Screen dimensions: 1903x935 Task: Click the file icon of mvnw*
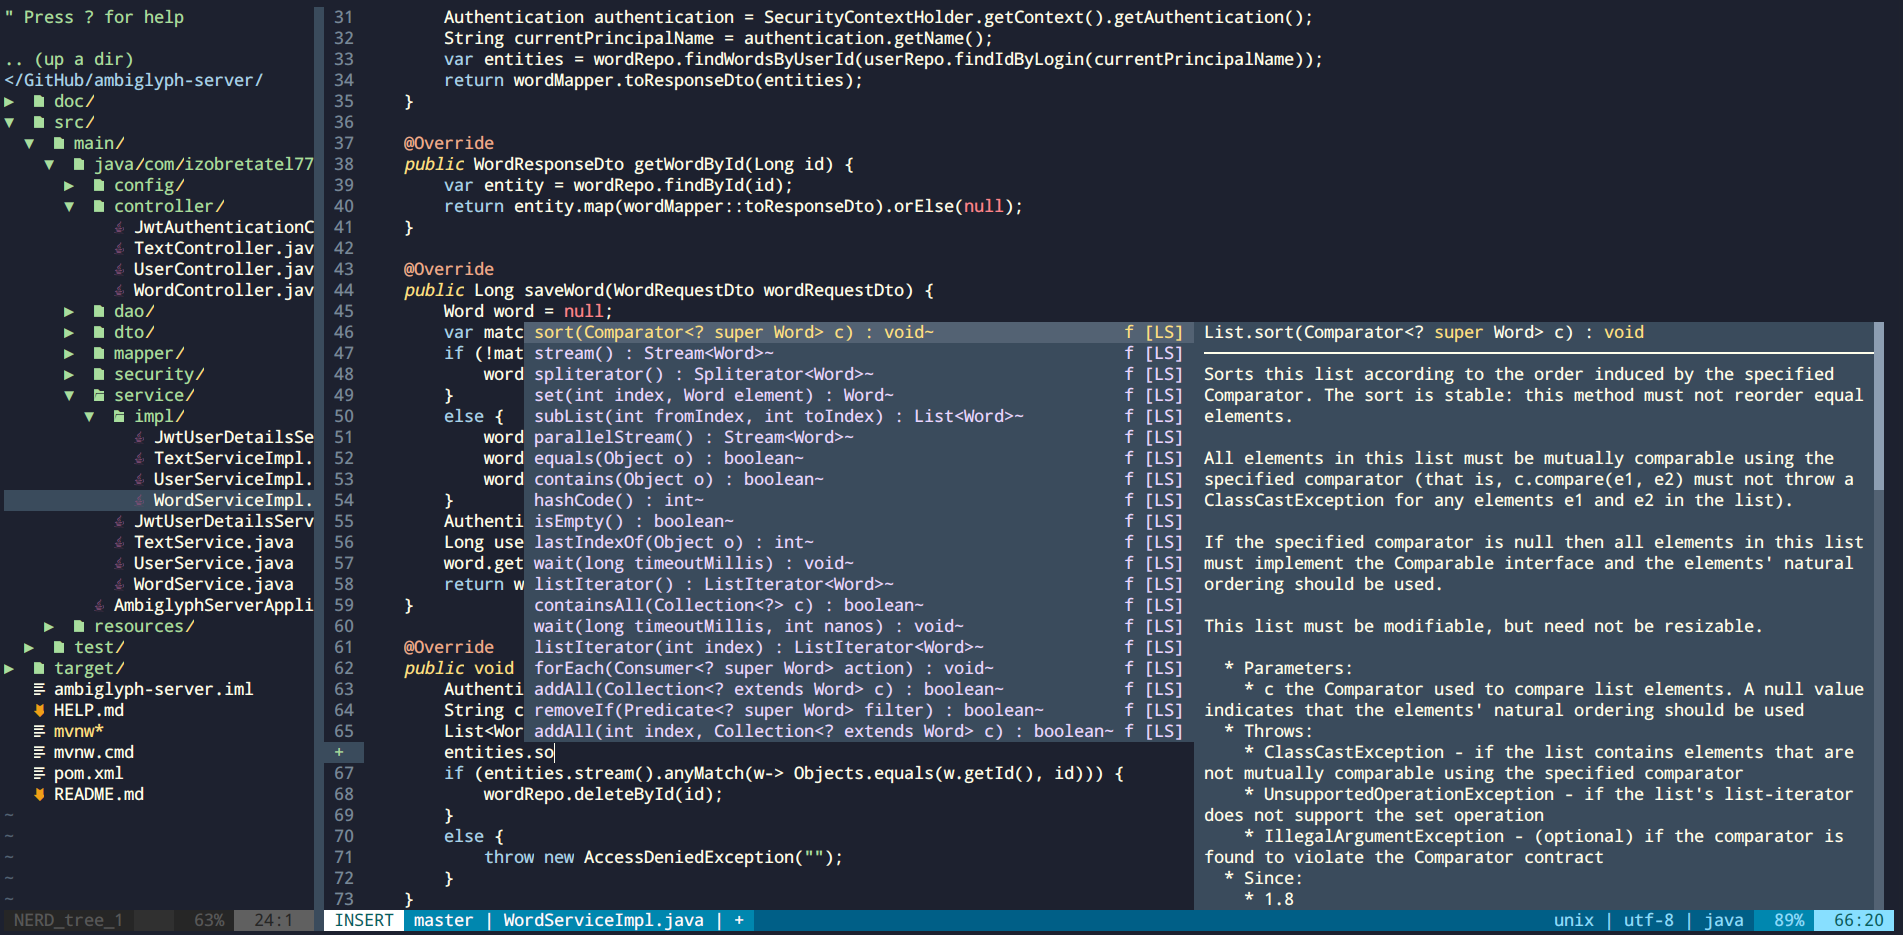(39, 731)
